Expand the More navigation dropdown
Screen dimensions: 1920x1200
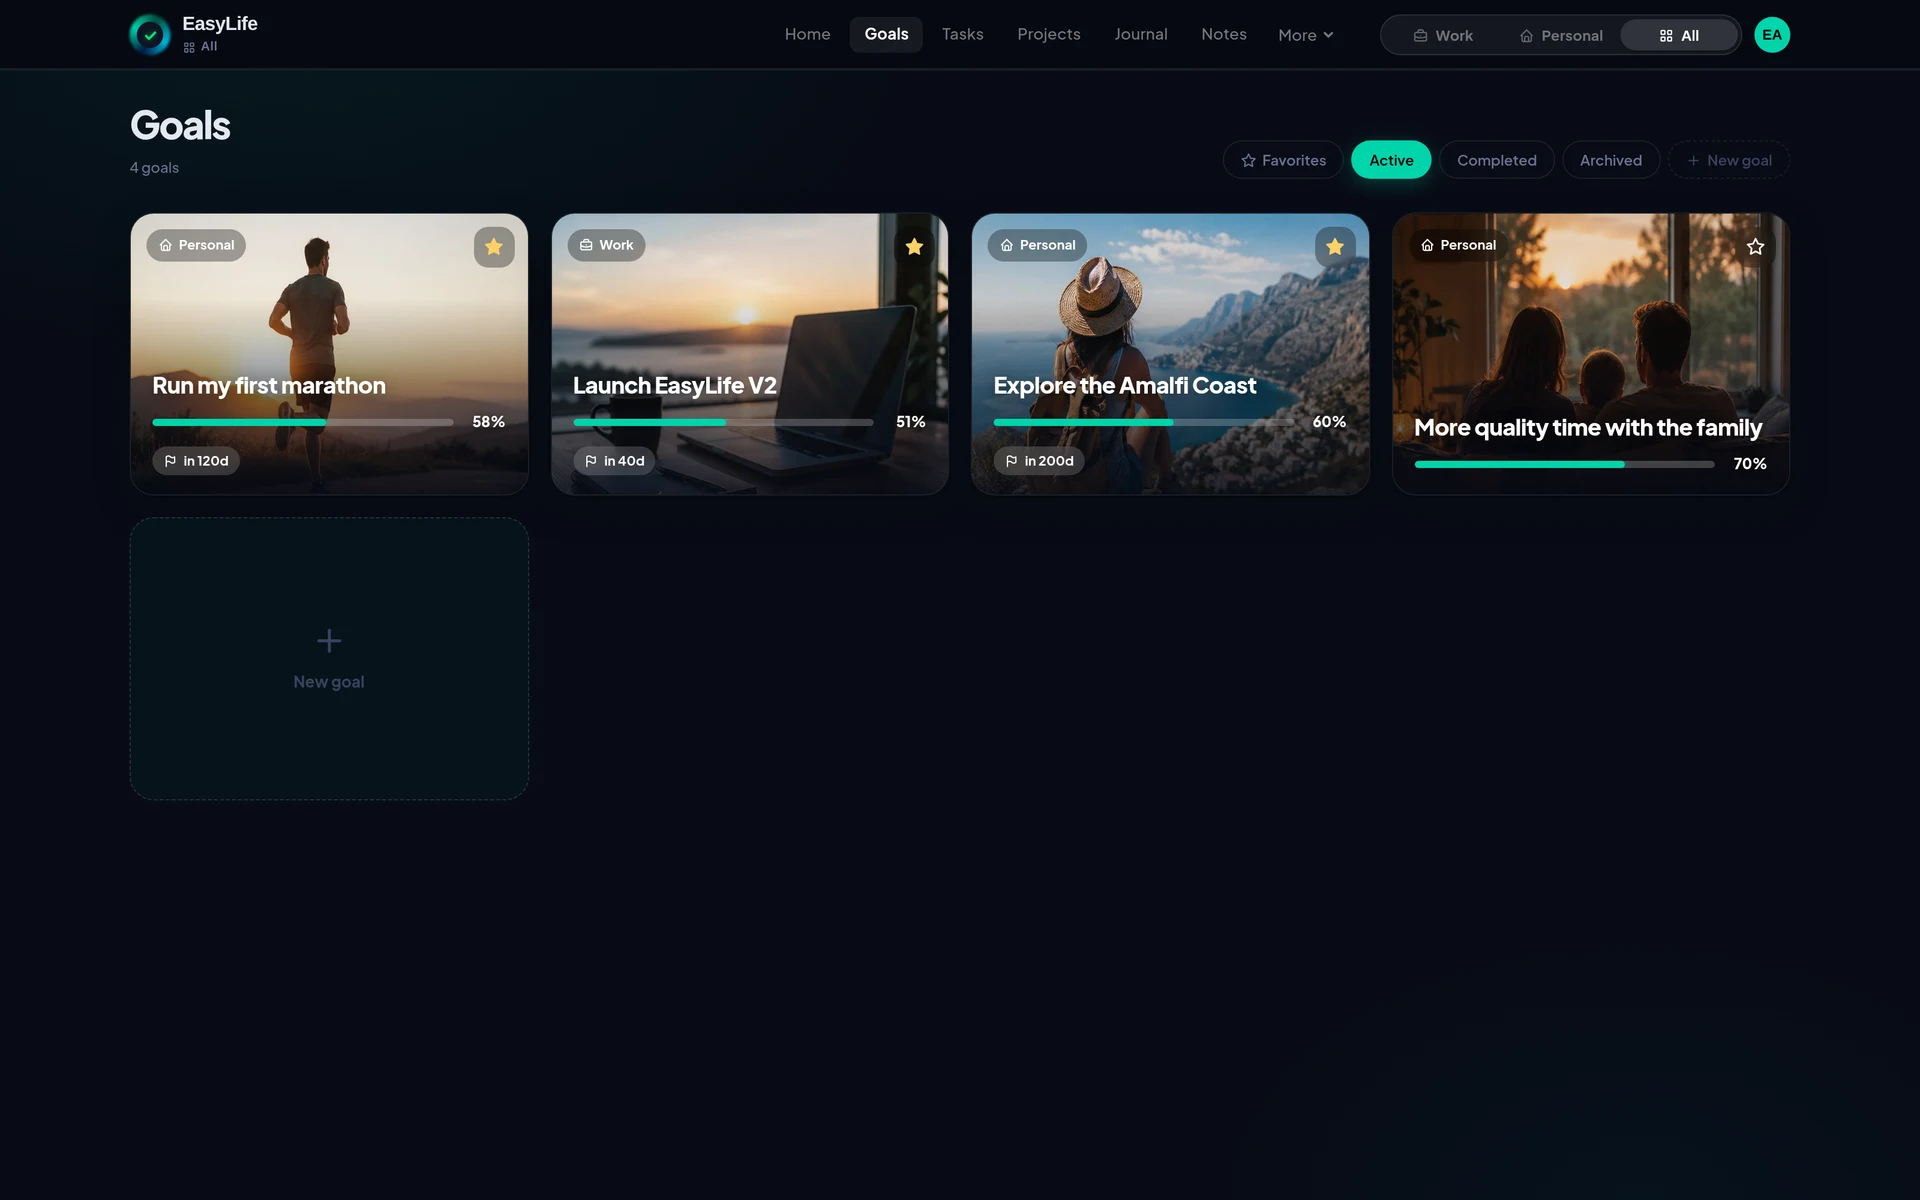tap(1305, 35)
